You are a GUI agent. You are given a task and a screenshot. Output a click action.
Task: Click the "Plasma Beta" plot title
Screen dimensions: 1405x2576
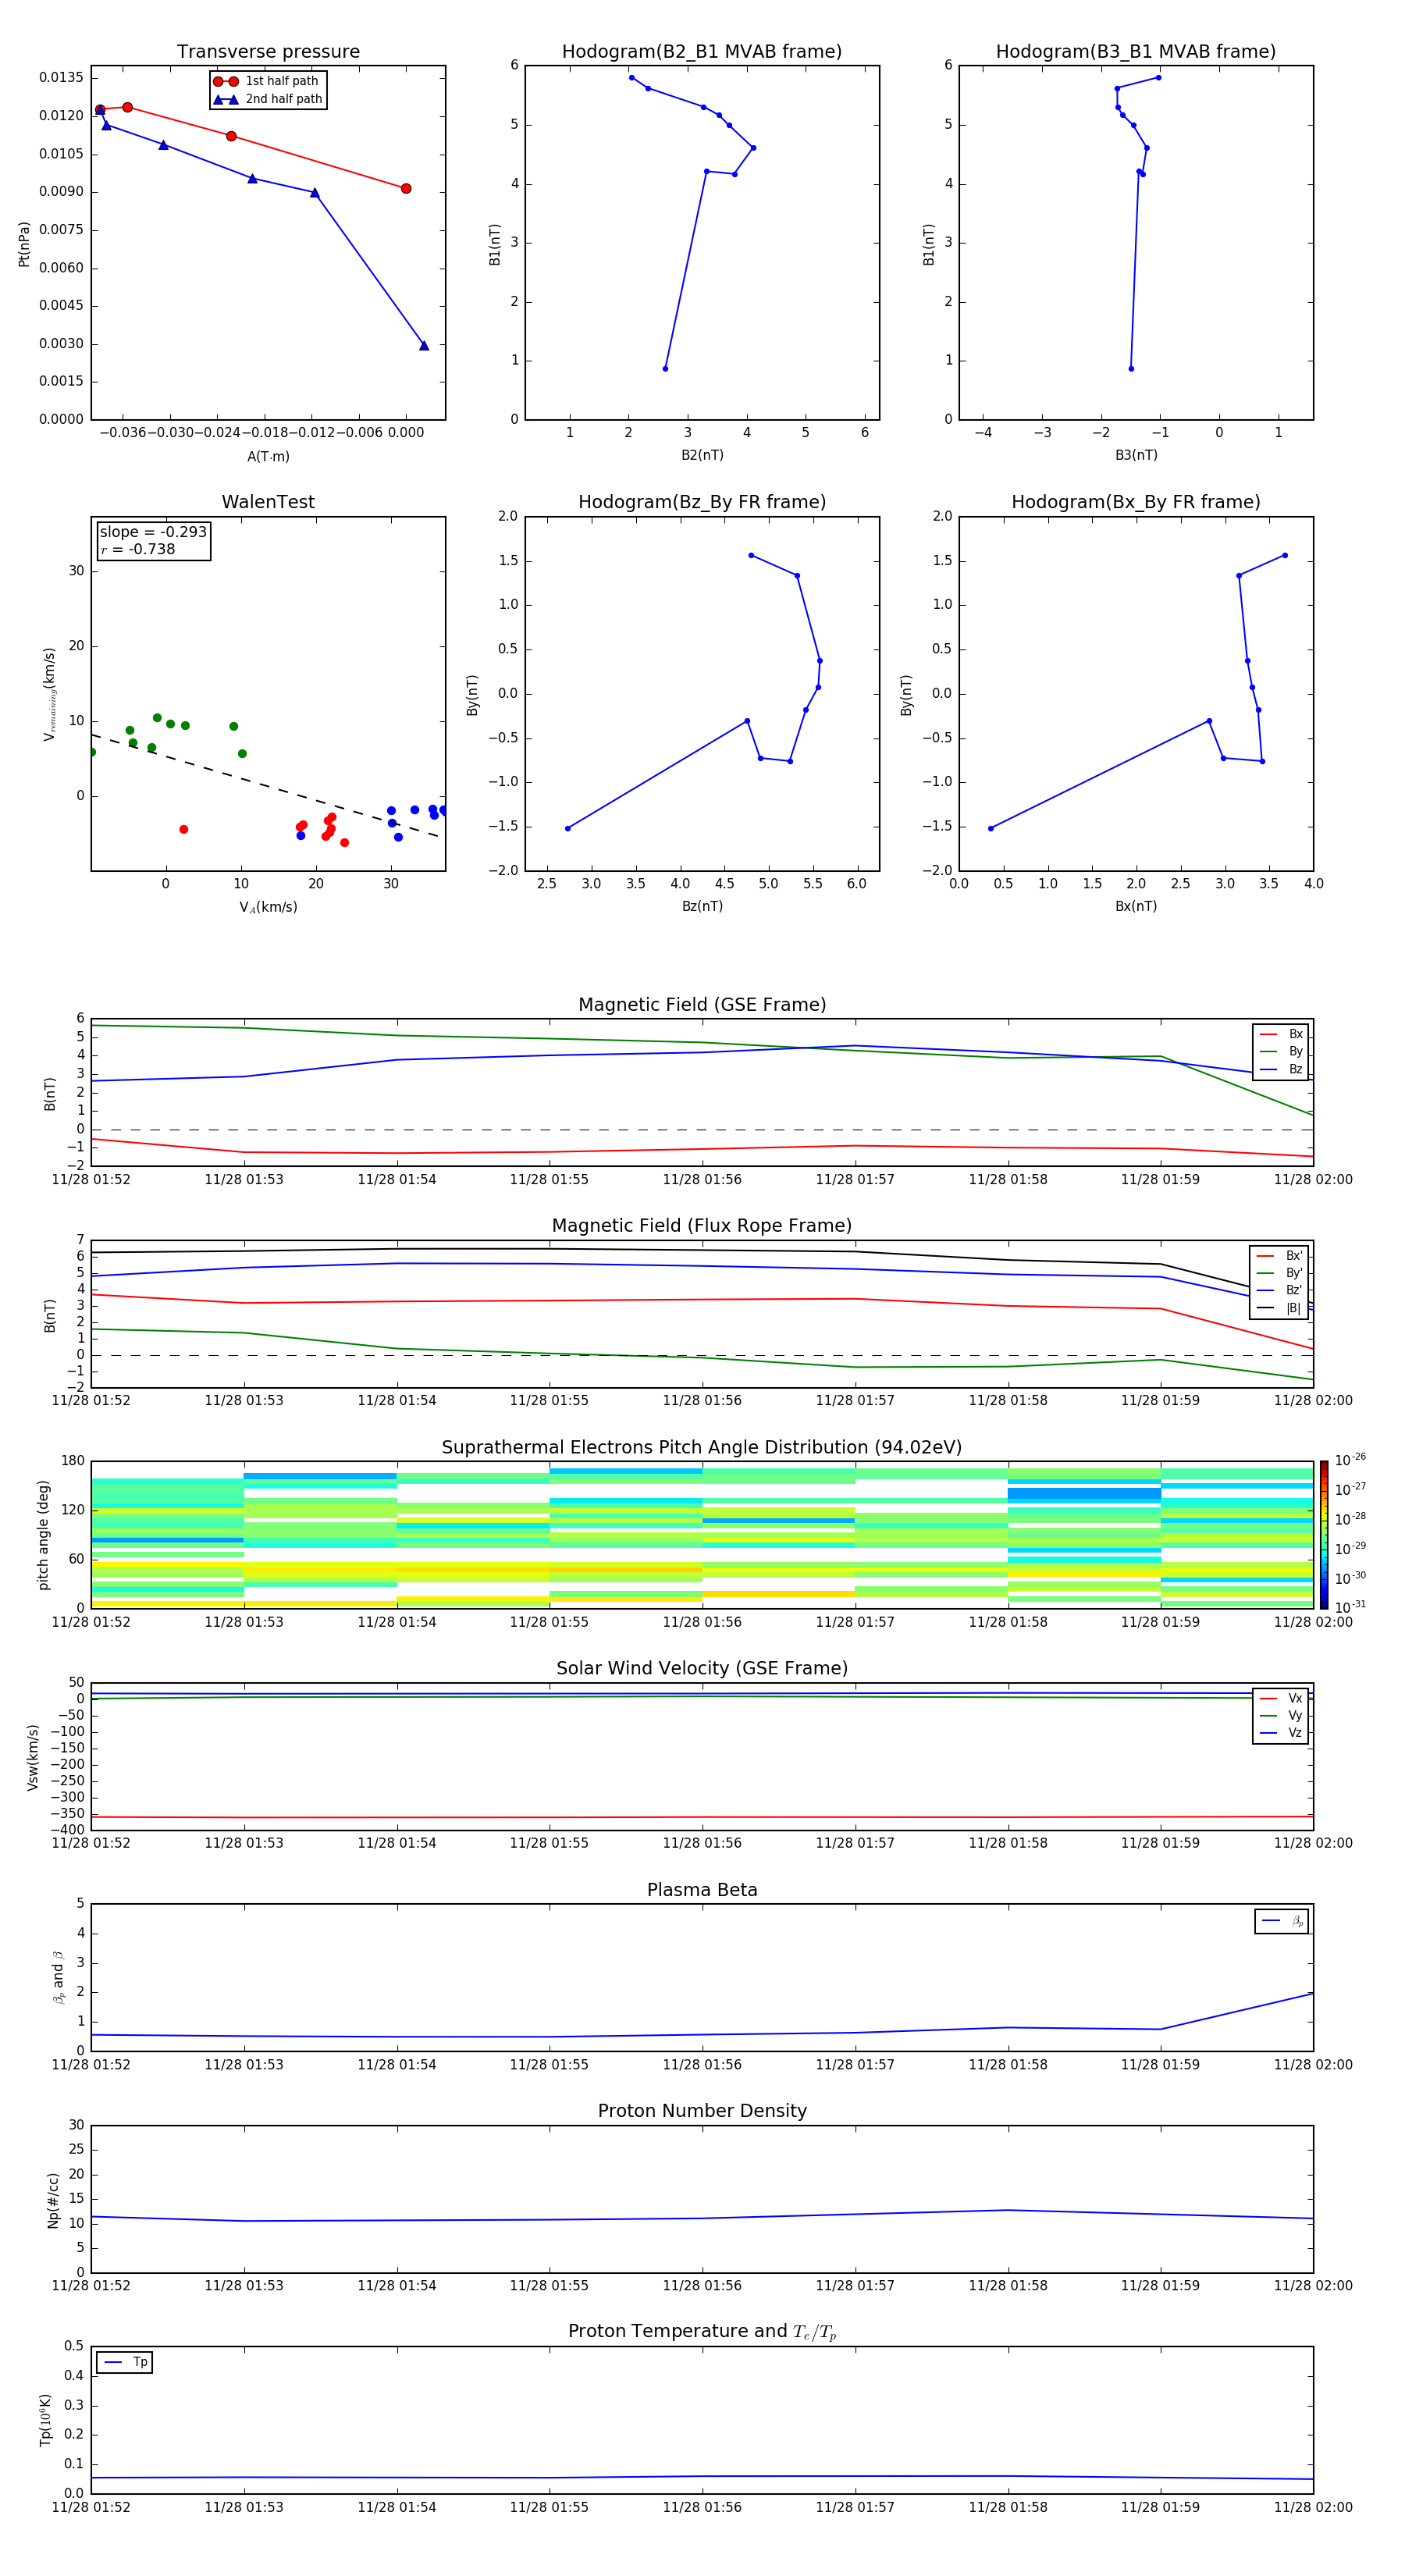702,1890
